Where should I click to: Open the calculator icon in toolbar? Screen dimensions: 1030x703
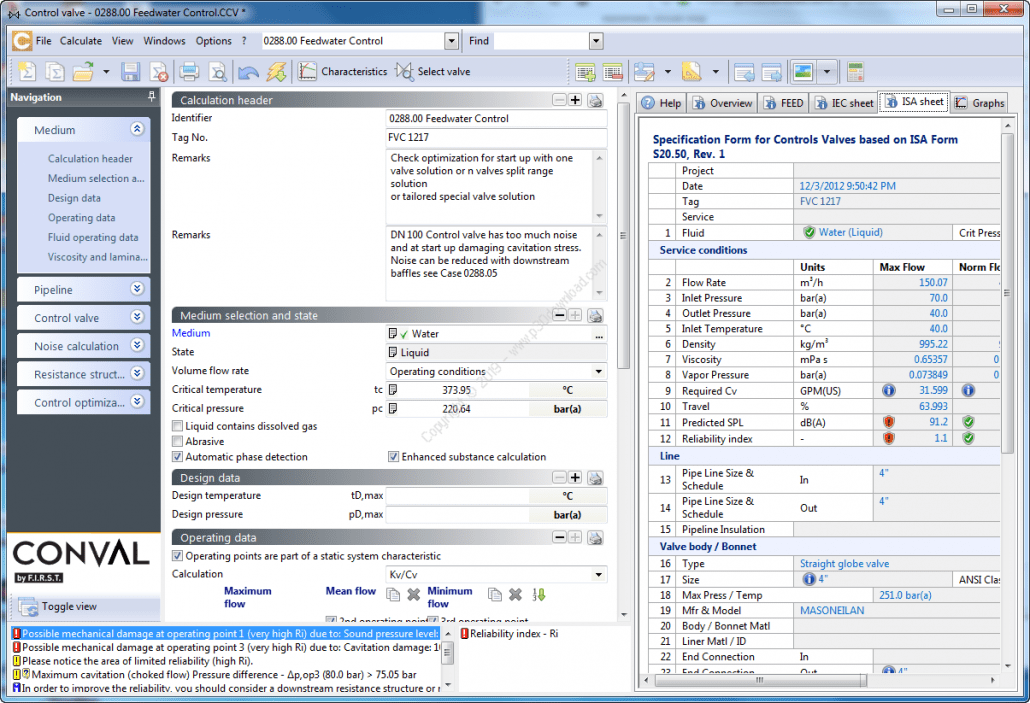854,72
